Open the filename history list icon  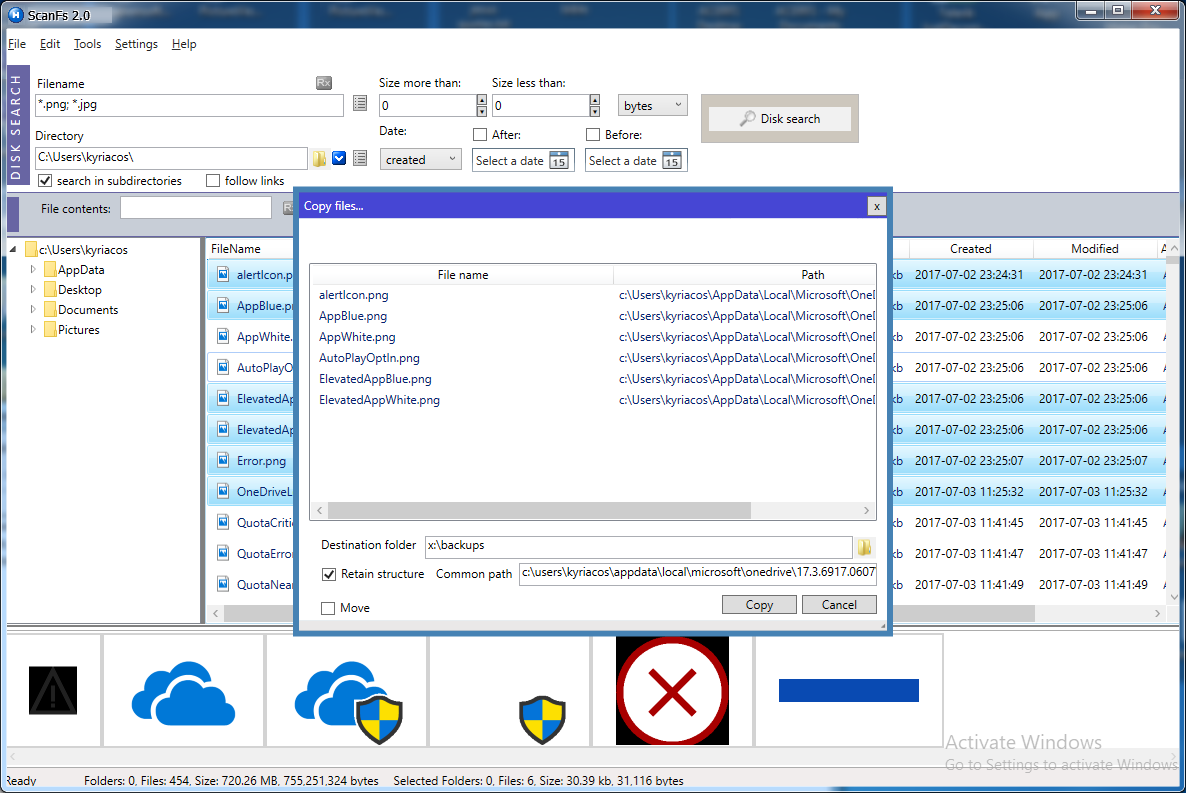pyautogui.click(x=361, y=103)
